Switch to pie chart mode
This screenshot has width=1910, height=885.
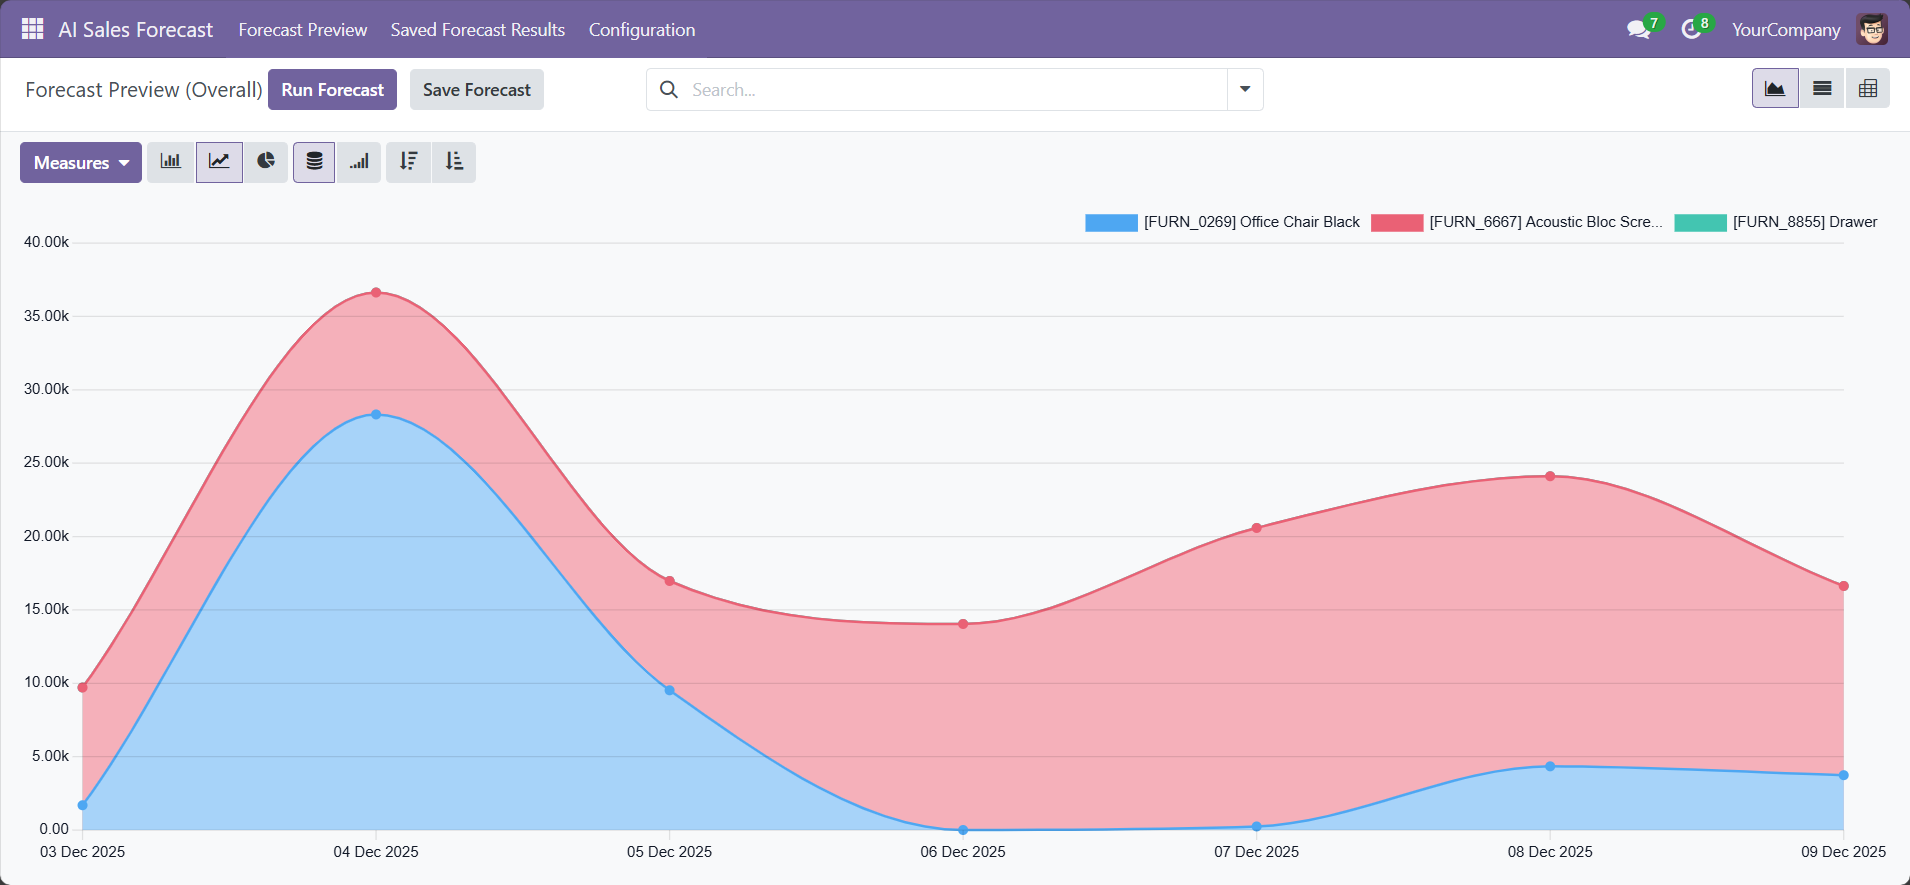[266, 162]
